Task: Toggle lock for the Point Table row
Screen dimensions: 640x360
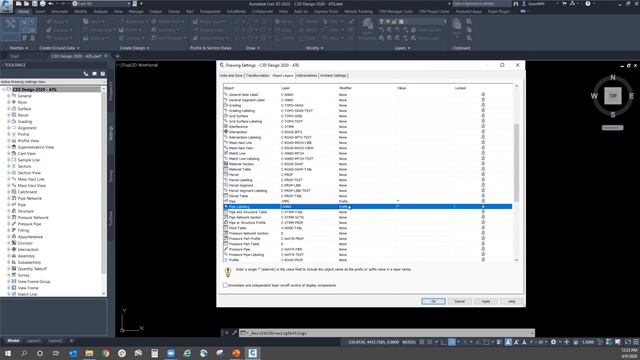Action: coord(483,228)
